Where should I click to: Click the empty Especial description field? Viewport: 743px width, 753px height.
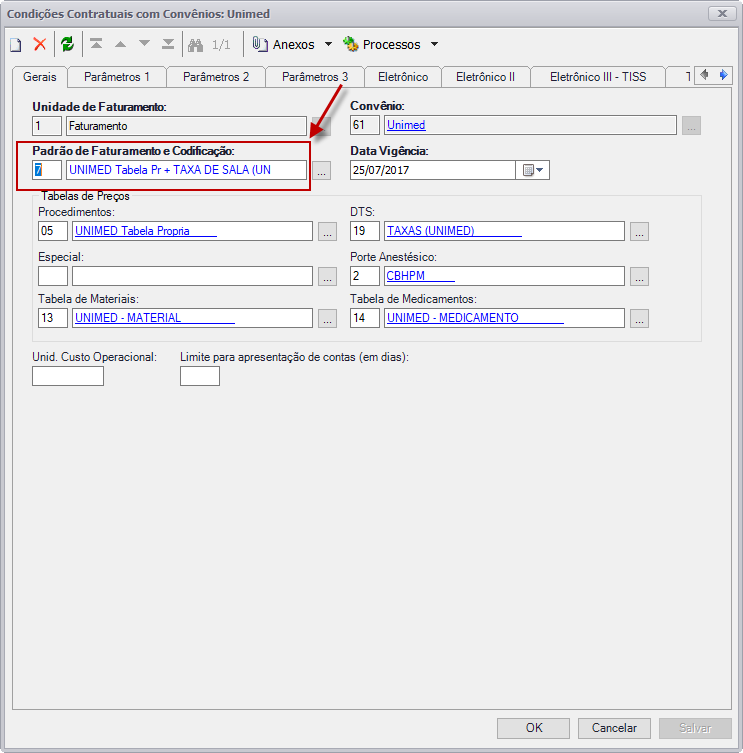(x=193, y=276)
